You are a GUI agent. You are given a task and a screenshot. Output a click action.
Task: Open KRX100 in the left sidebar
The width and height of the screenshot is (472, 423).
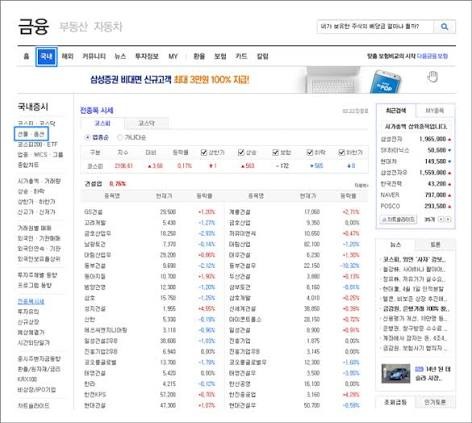tap(27, 379)
